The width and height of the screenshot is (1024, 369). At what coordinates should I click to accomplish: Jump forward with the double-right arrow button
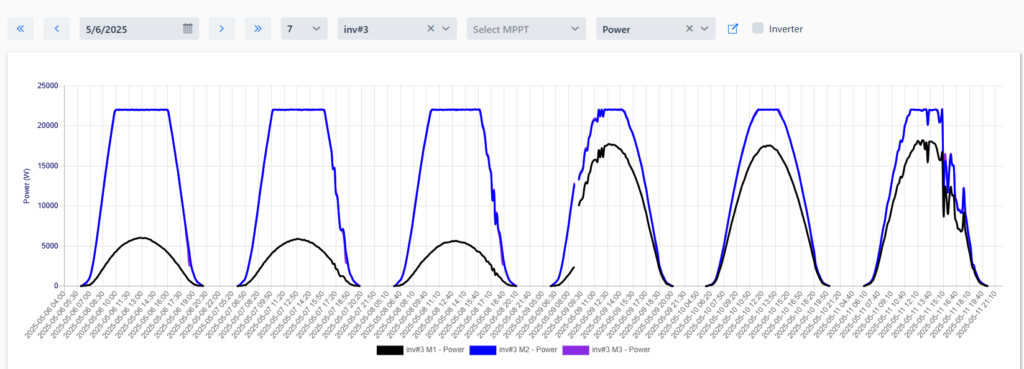(x=258, y=29)
